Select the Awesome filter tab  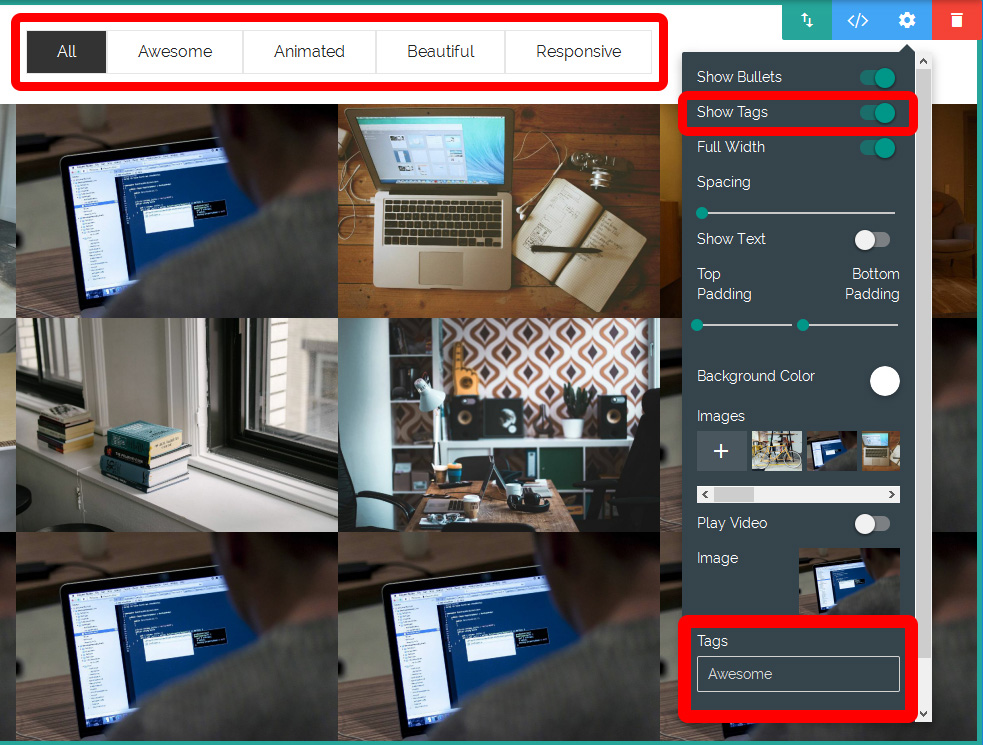click(x=175, y=52)
